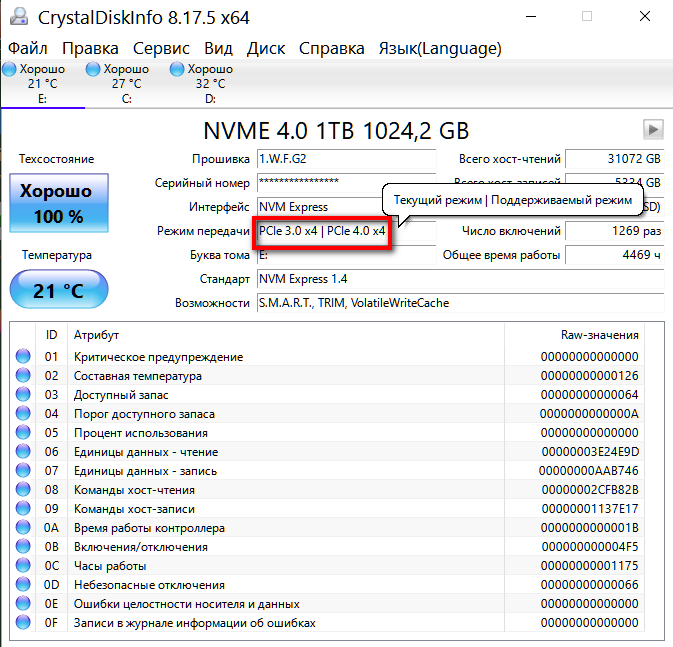Click status icon of Порог доступного запаса row

23,413
